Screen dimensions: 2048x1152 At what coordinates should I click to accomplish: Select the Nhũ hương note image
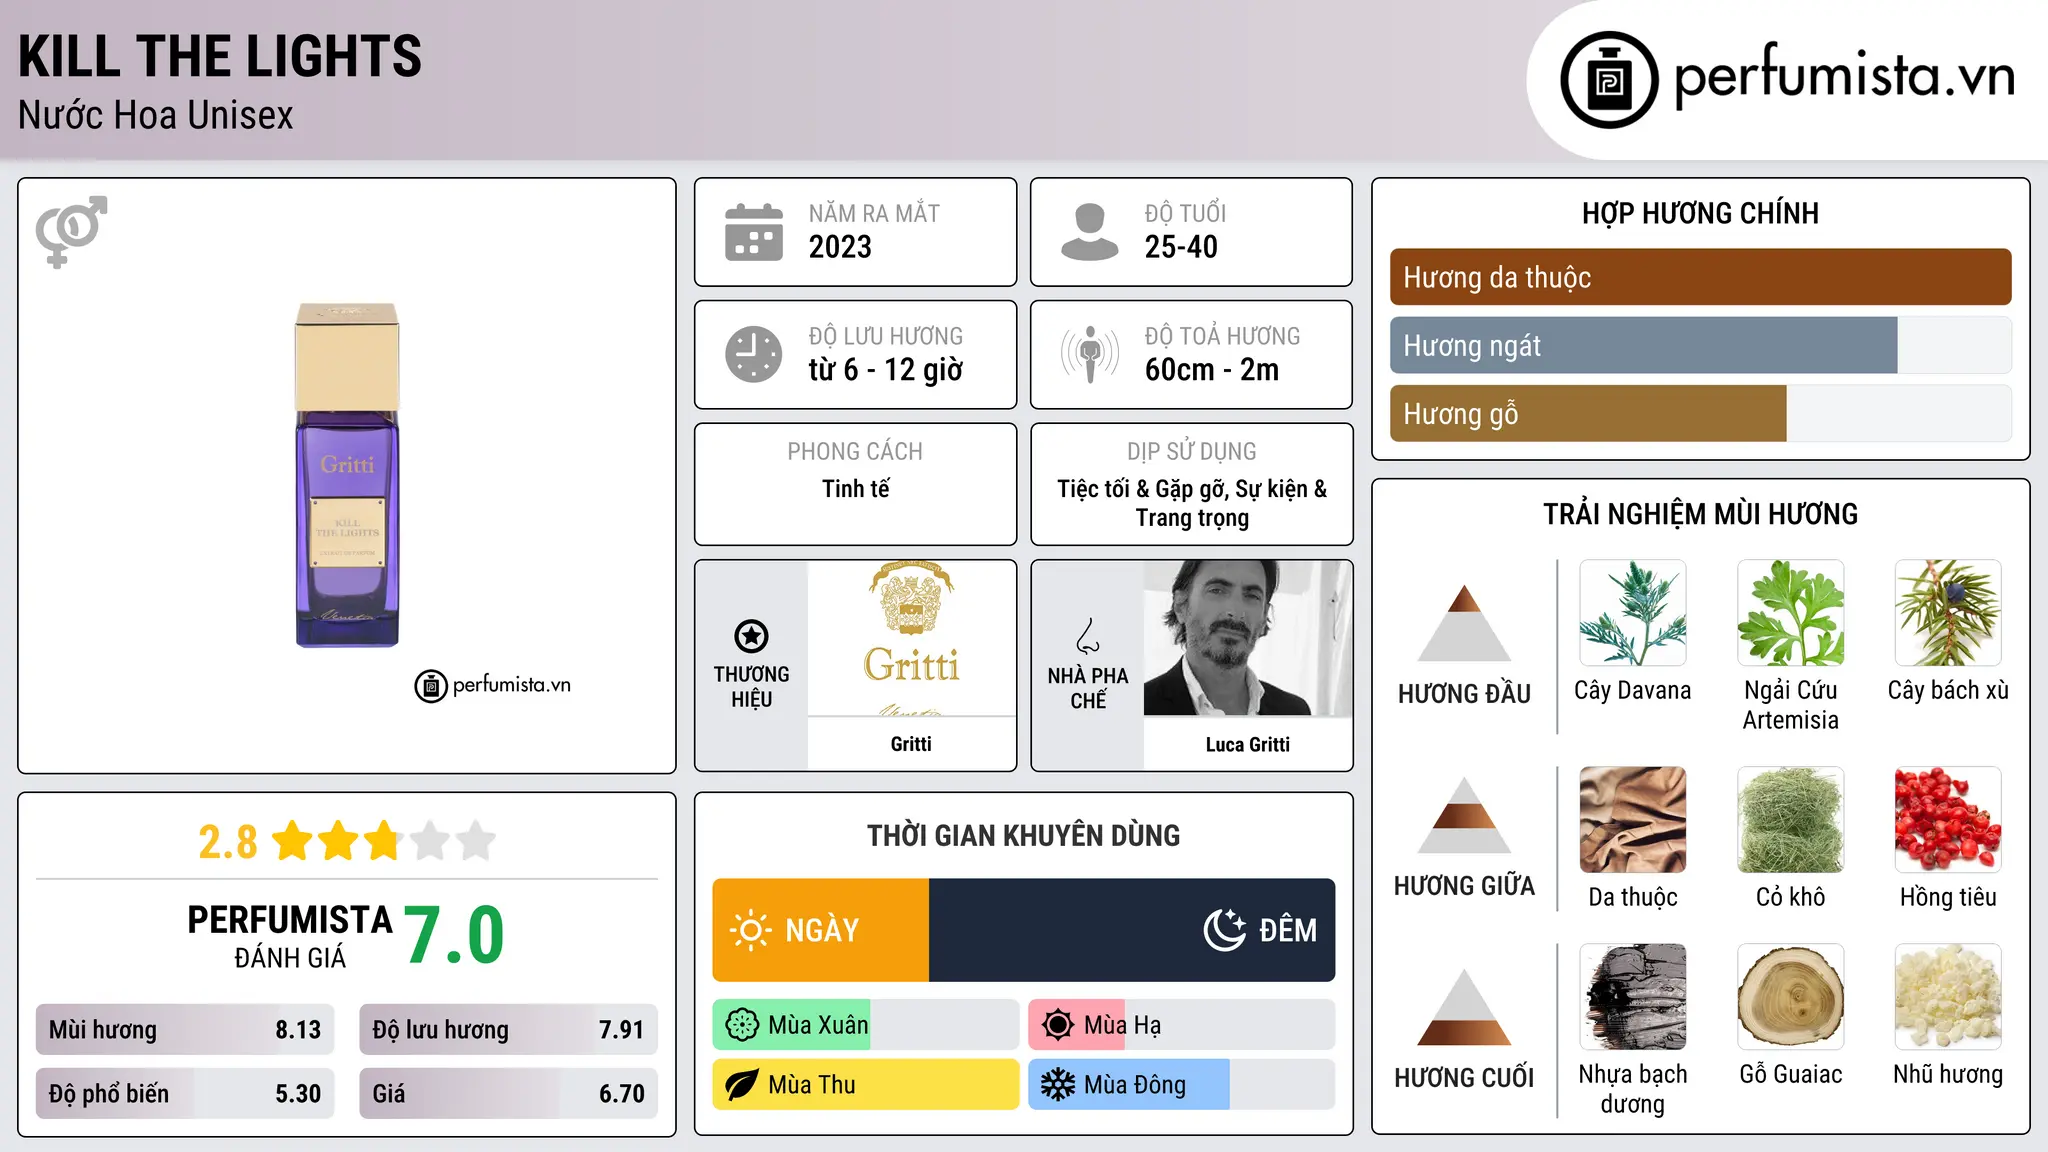(1948, 997)
